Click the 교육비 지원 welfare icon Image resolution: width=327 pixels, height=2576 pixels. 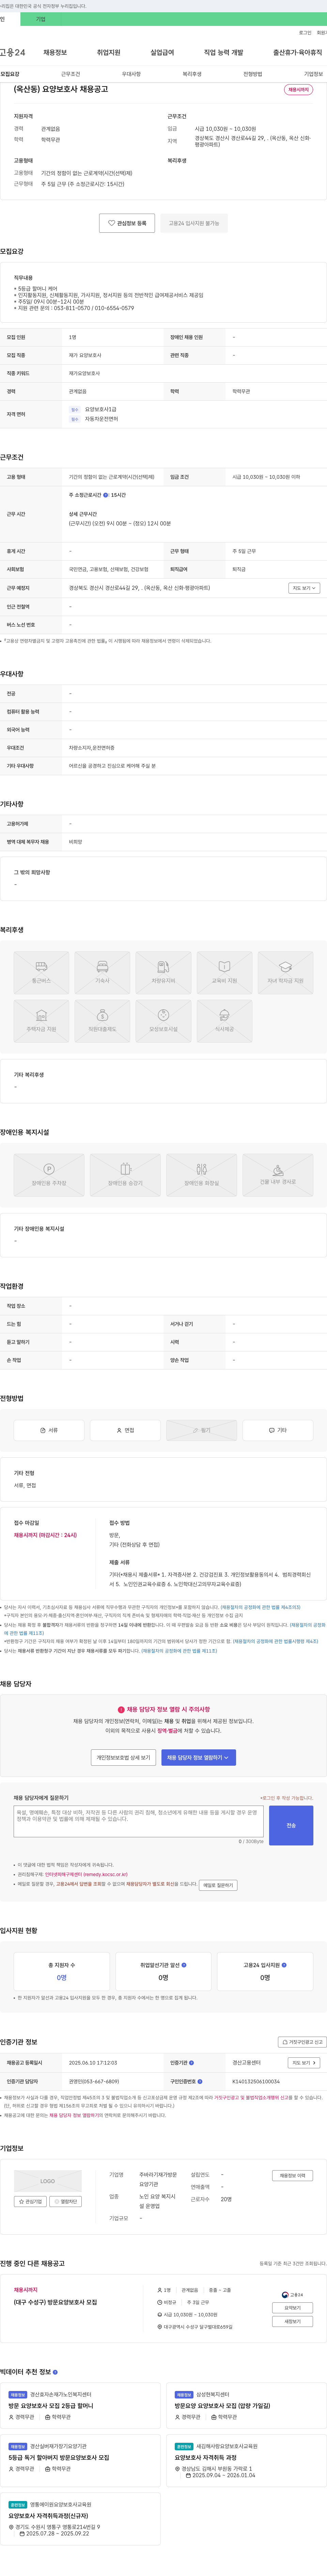tap(224, 973)
